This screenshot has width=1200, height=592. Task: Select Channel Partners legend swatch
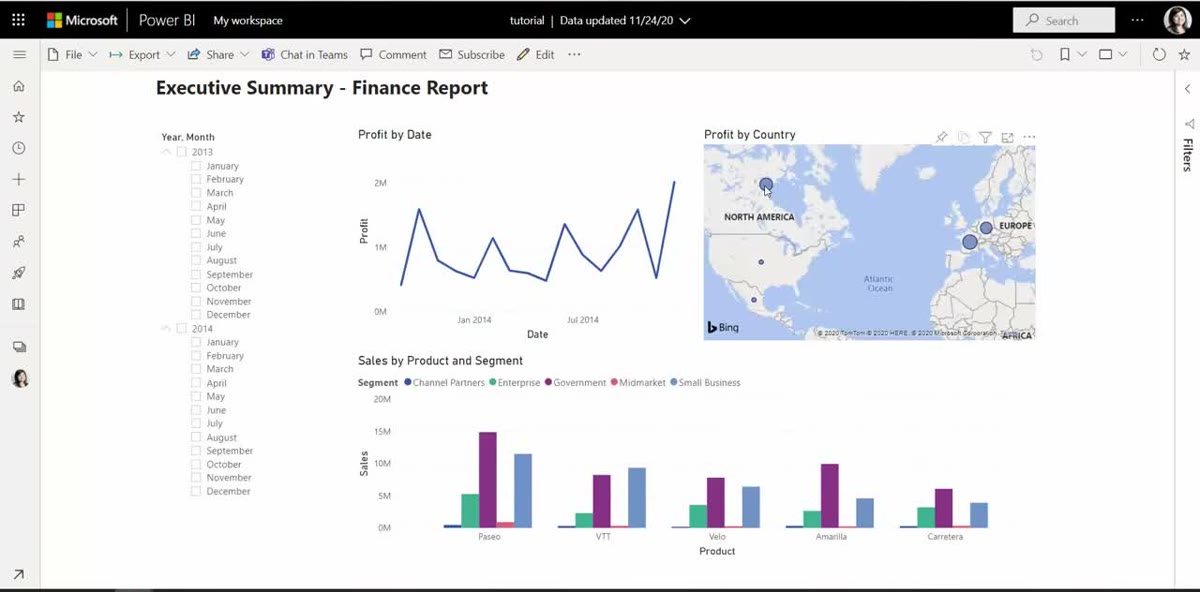click(407, 383)
